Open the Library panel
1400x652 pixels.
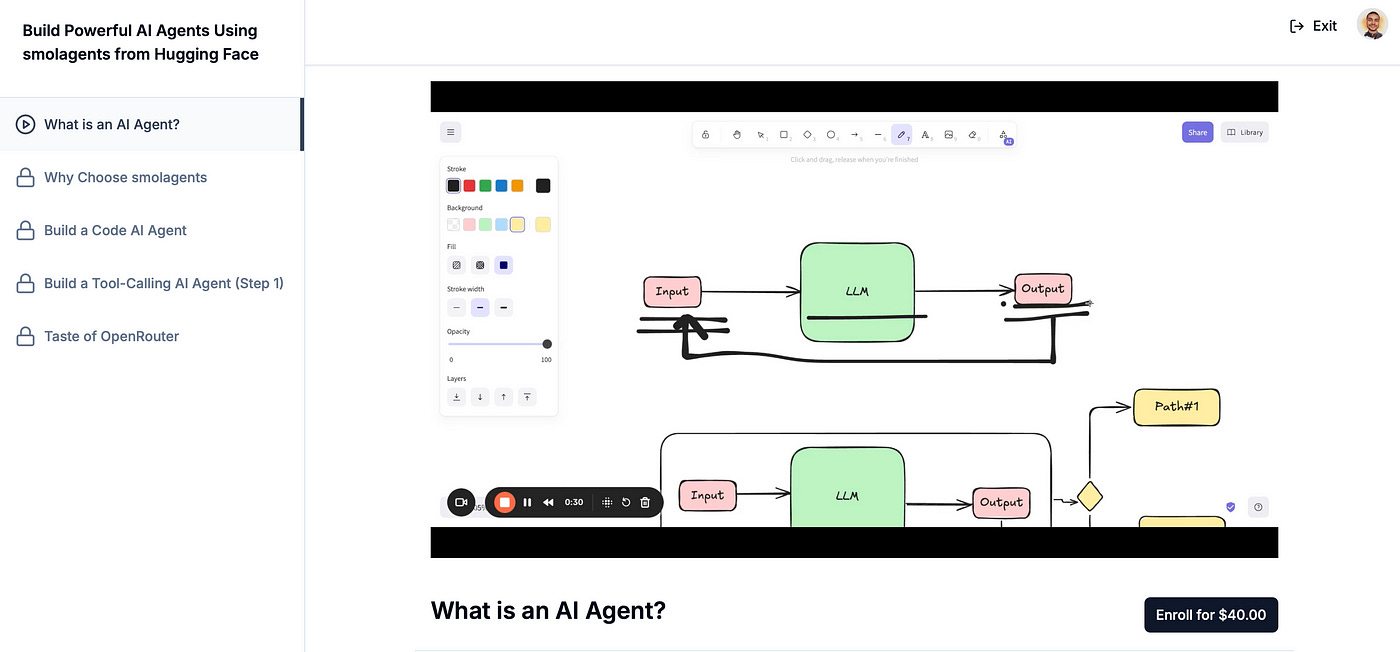1245,132
